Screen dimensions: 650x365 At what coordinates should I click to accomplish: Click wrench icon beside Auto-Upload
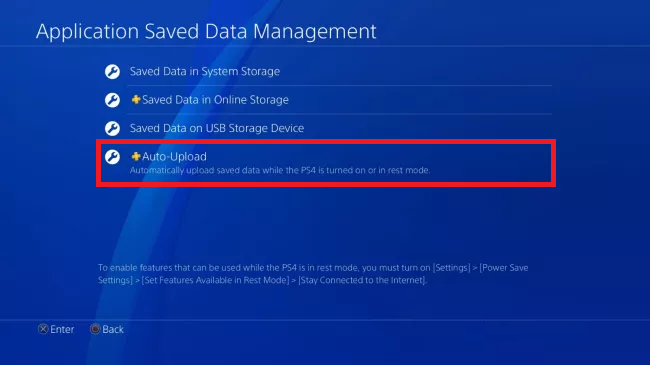click(112, 156)
